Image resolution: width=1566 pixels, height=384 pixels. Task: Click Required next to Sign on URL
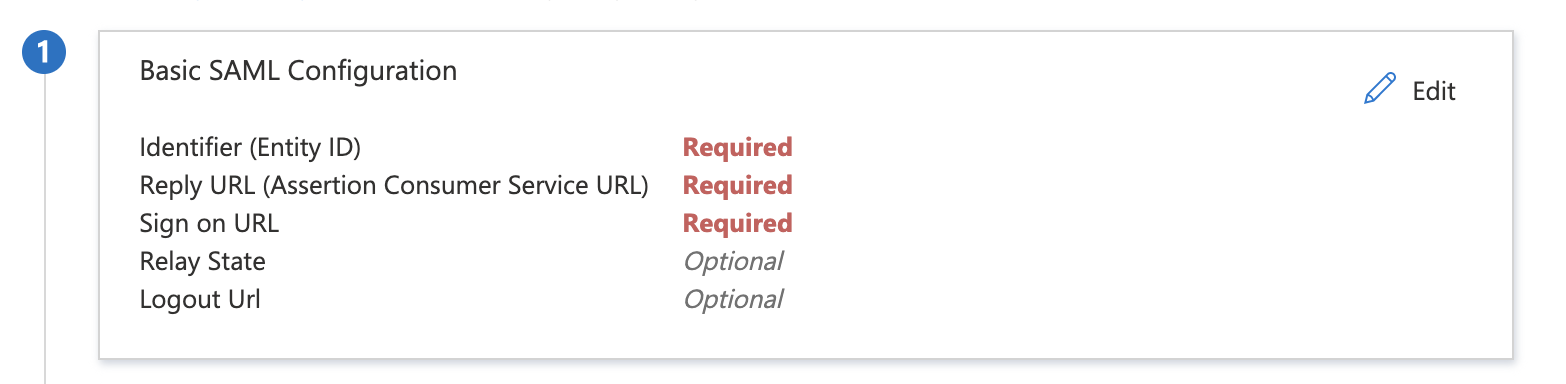[x=737, y=223]
